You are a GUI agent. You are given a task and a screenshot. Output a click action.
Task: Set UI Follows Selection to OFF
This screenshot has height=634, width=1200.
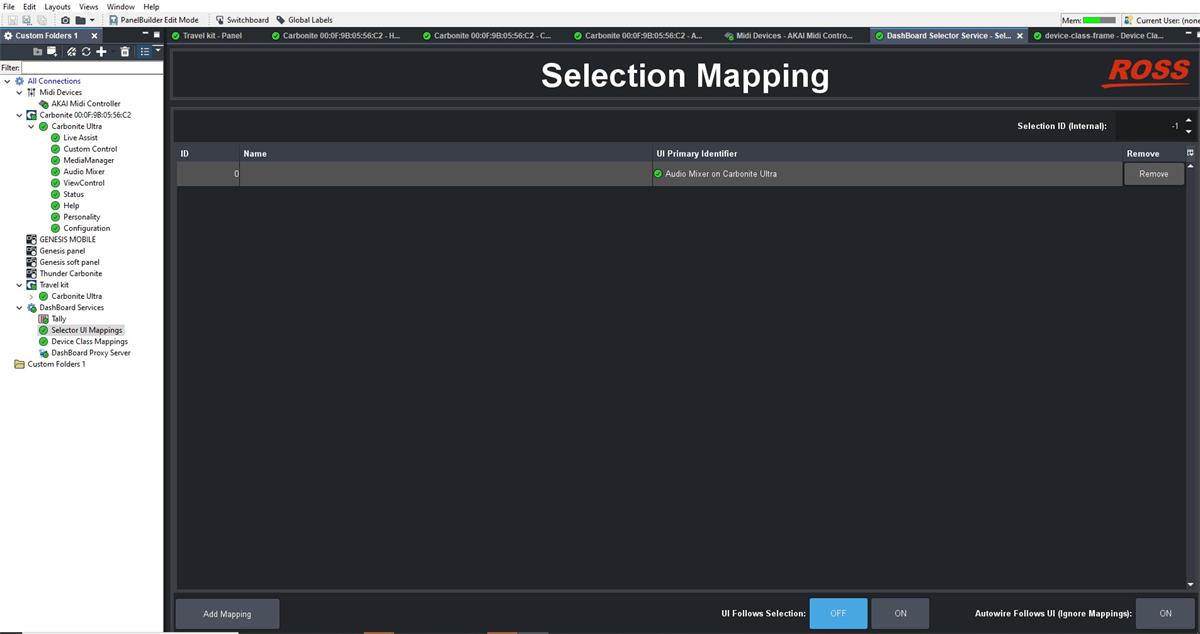click(x=838, y=614)
